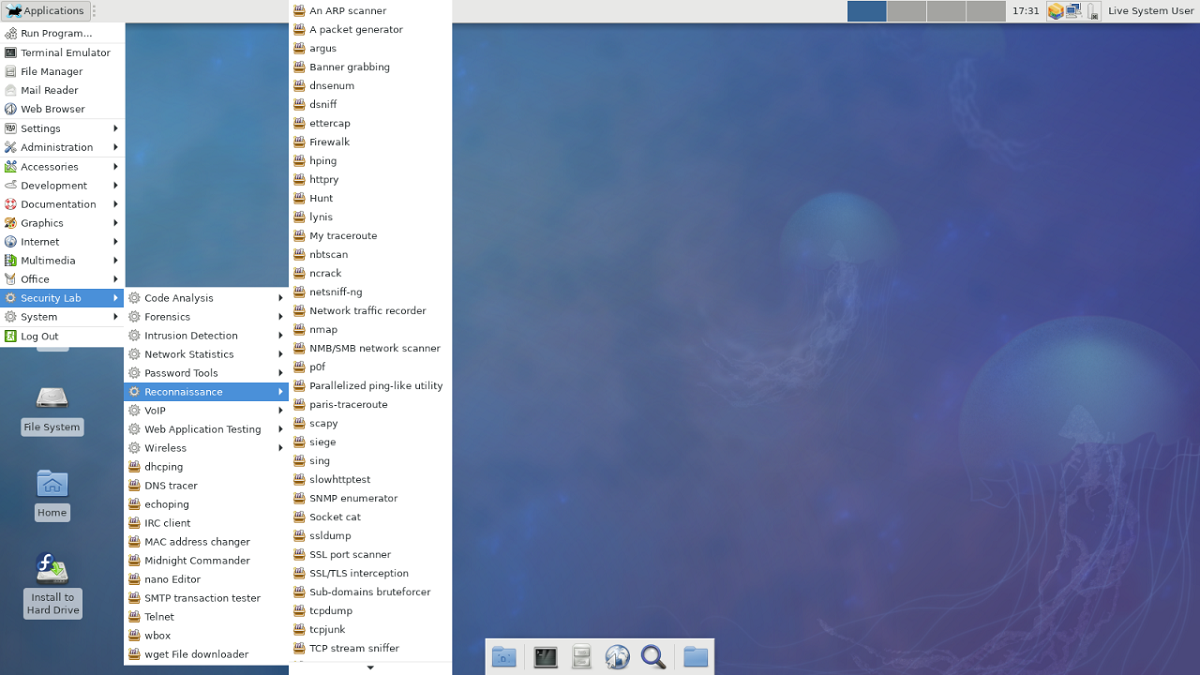Select the Security Lab menu entry
The height and width of the screenshot is (675, 1200).
coord(62,298)
